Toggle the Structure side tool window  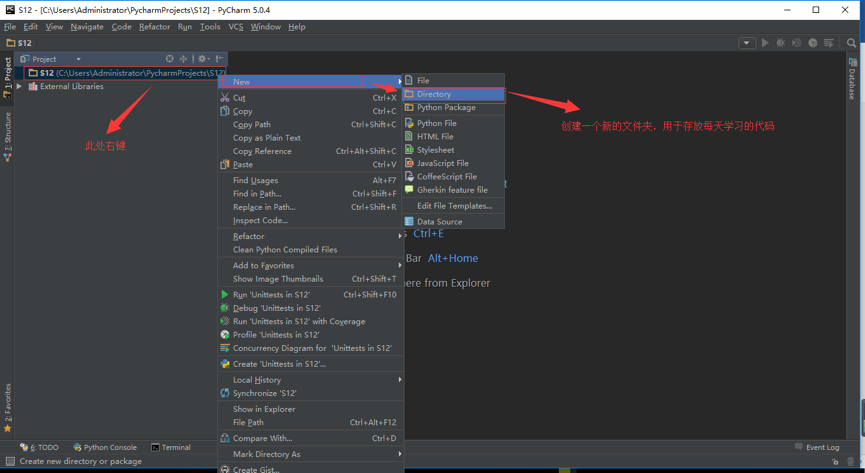(7, 136)
